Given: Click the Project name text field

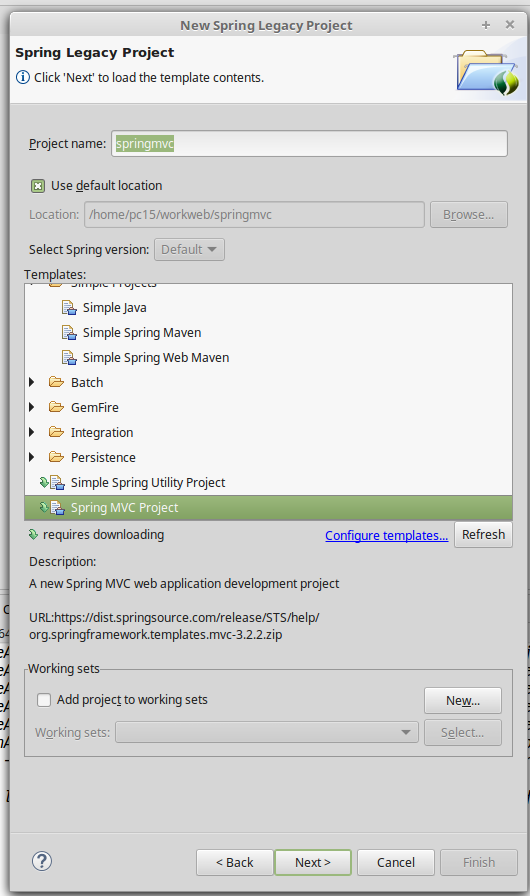Looking at the screenshot, I should (309, 143).
